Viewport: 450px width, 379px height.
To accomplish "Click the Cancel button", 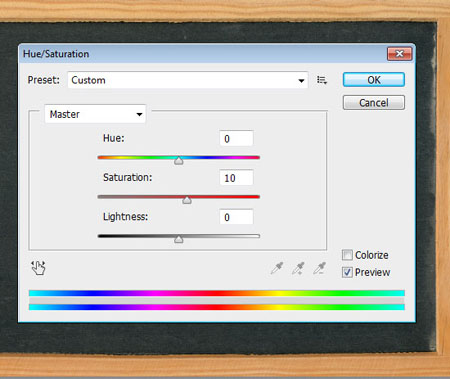I will tap(374, 103).
